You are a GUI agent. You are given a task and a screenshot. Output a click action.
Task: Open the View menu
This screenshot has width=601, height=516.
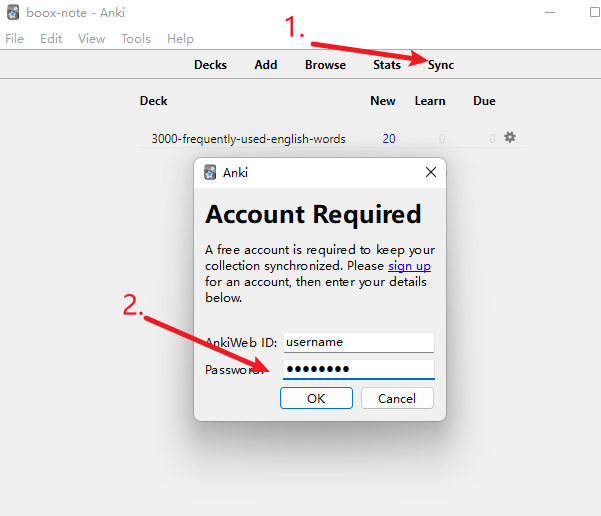[91, 39]
